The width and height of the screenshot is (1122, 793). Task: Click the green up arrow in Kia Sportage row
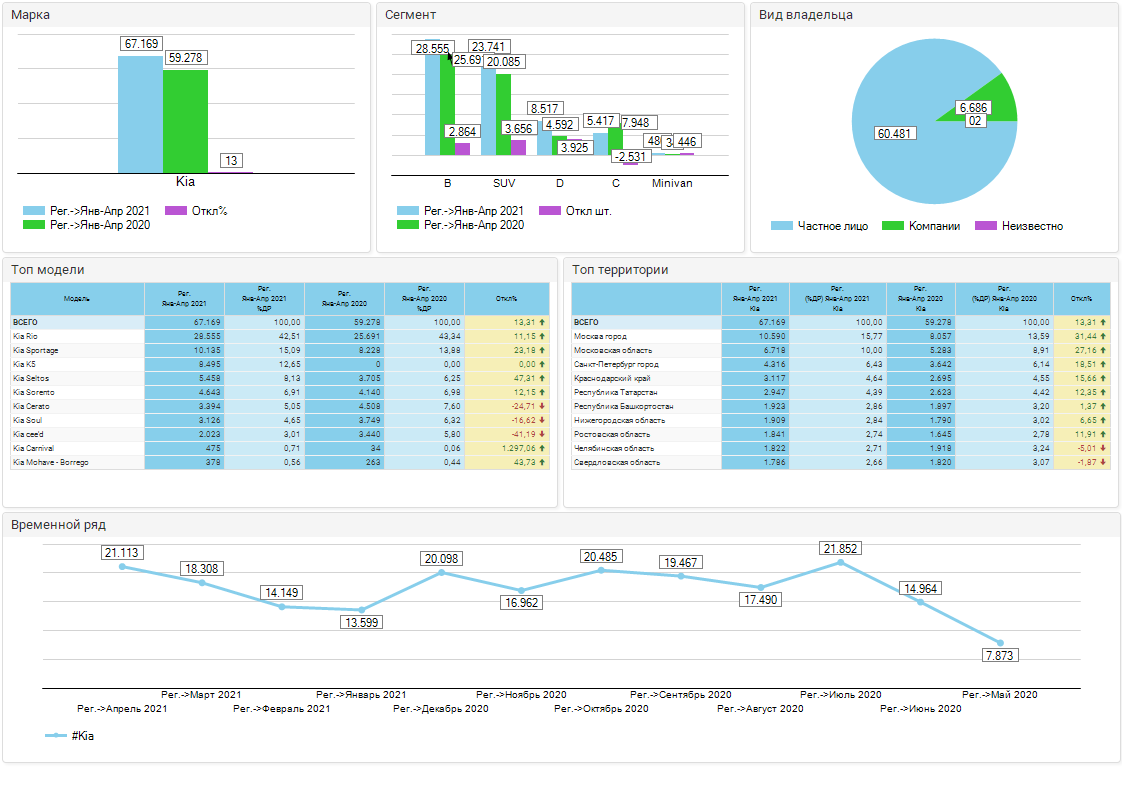[x=542, y=351]
